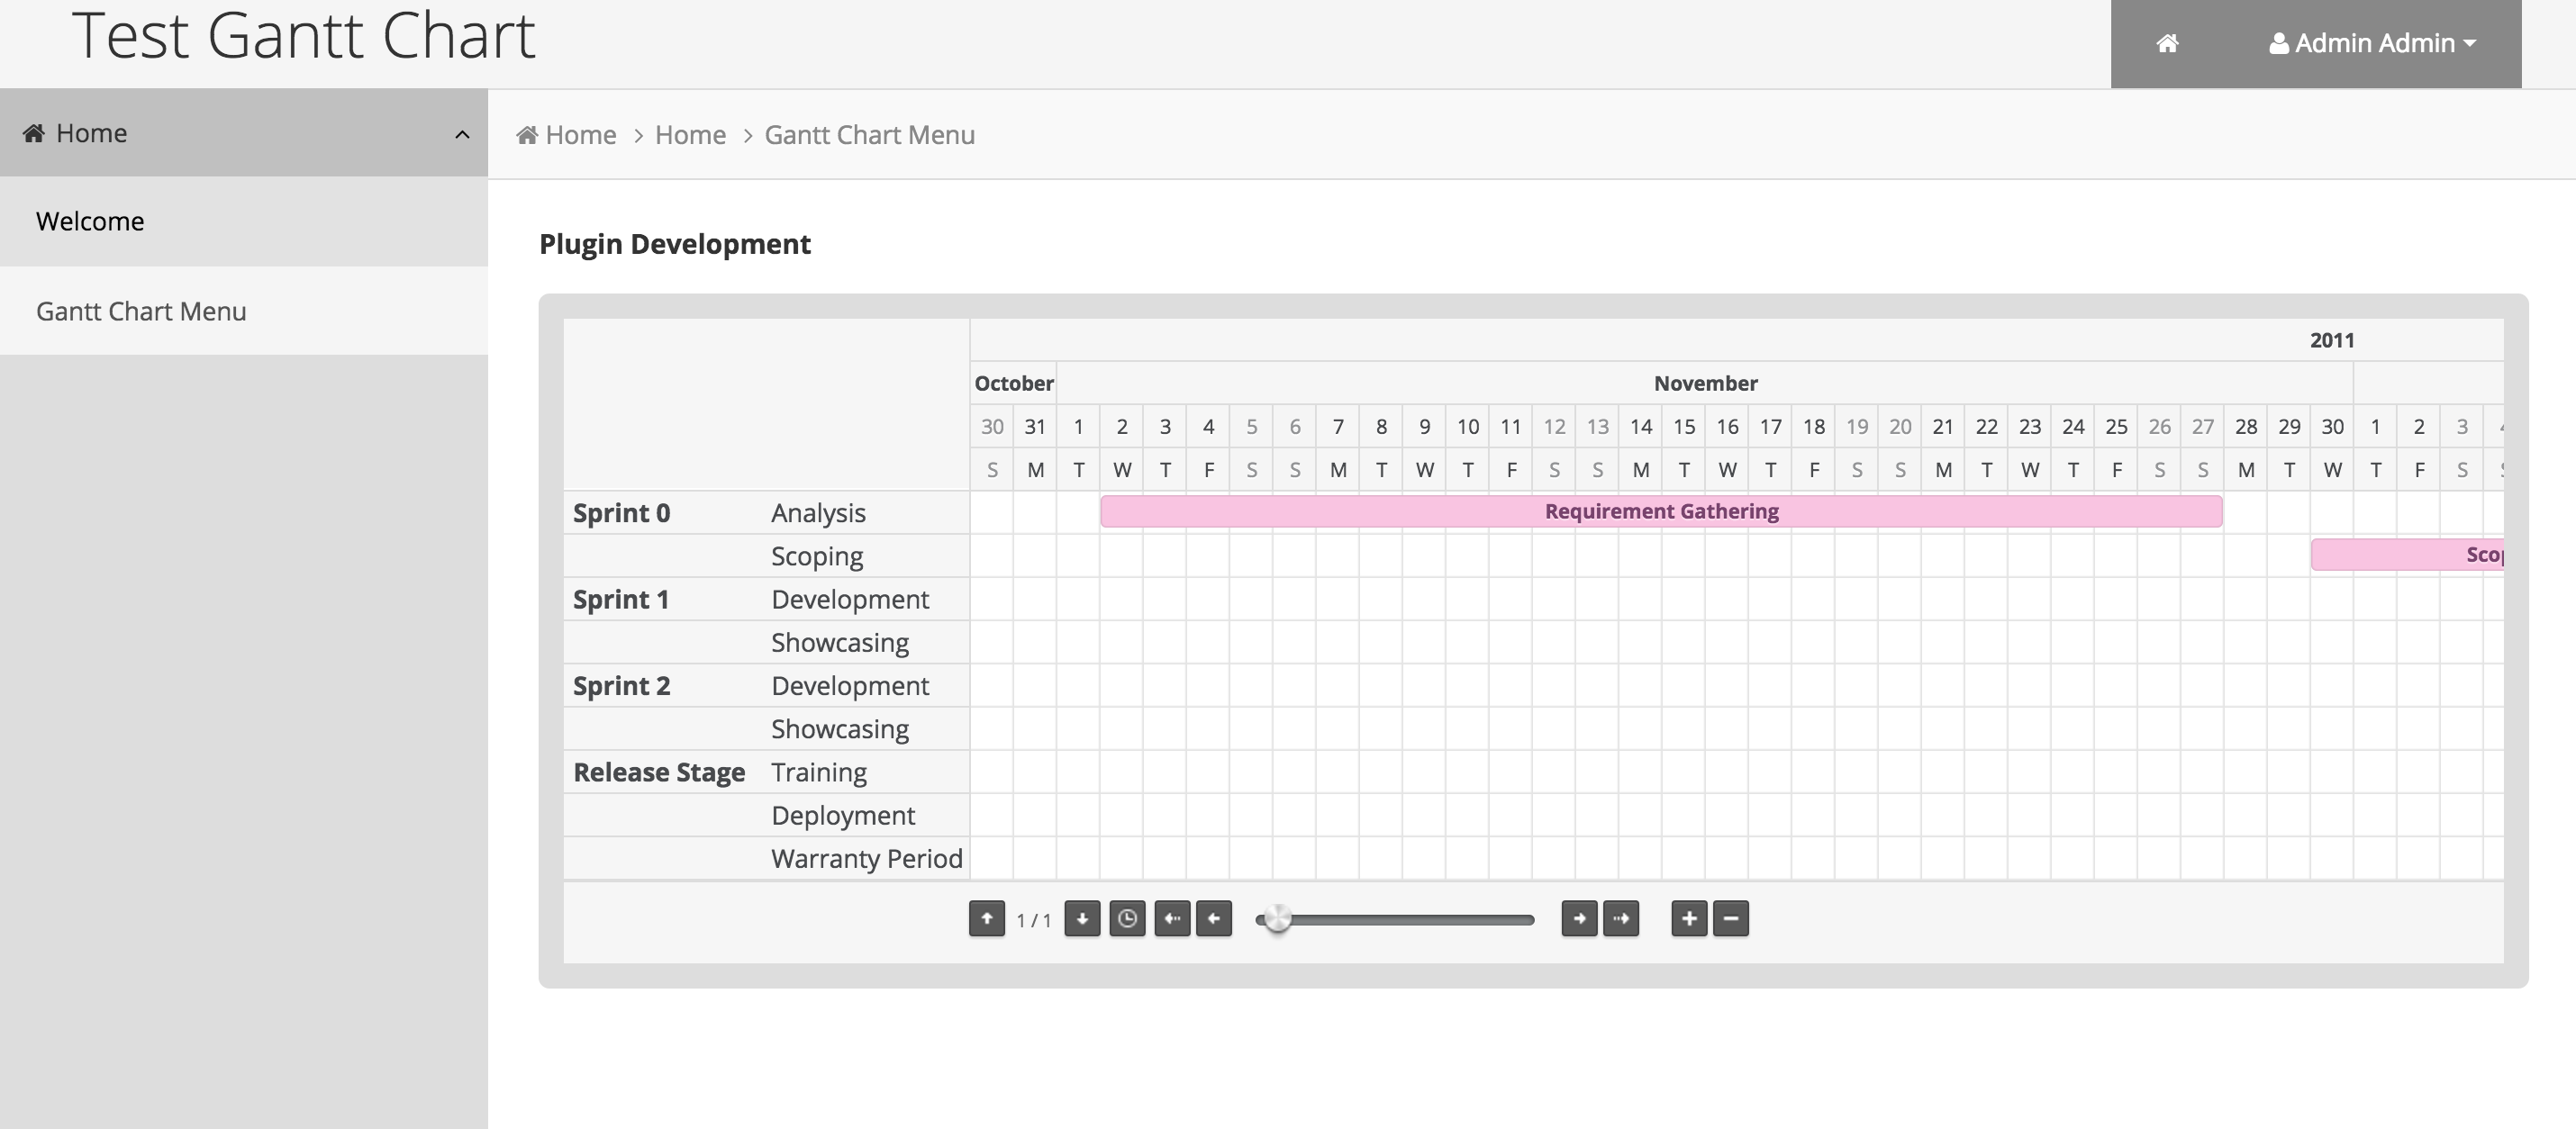
Task: Click the next page down-arrow button
Action: point(1081,918)
